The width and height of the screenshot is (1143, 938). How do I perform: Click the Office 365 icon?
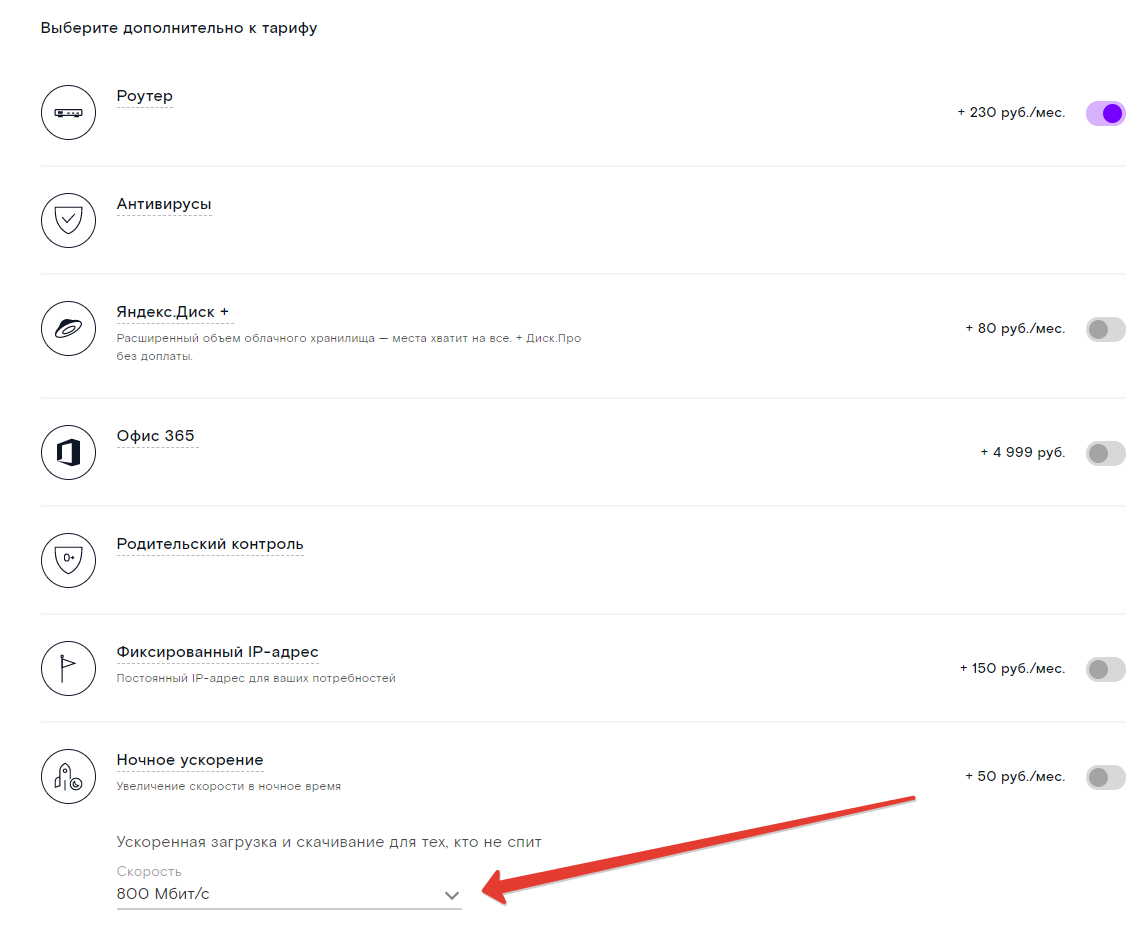click(x=68, y=453)
